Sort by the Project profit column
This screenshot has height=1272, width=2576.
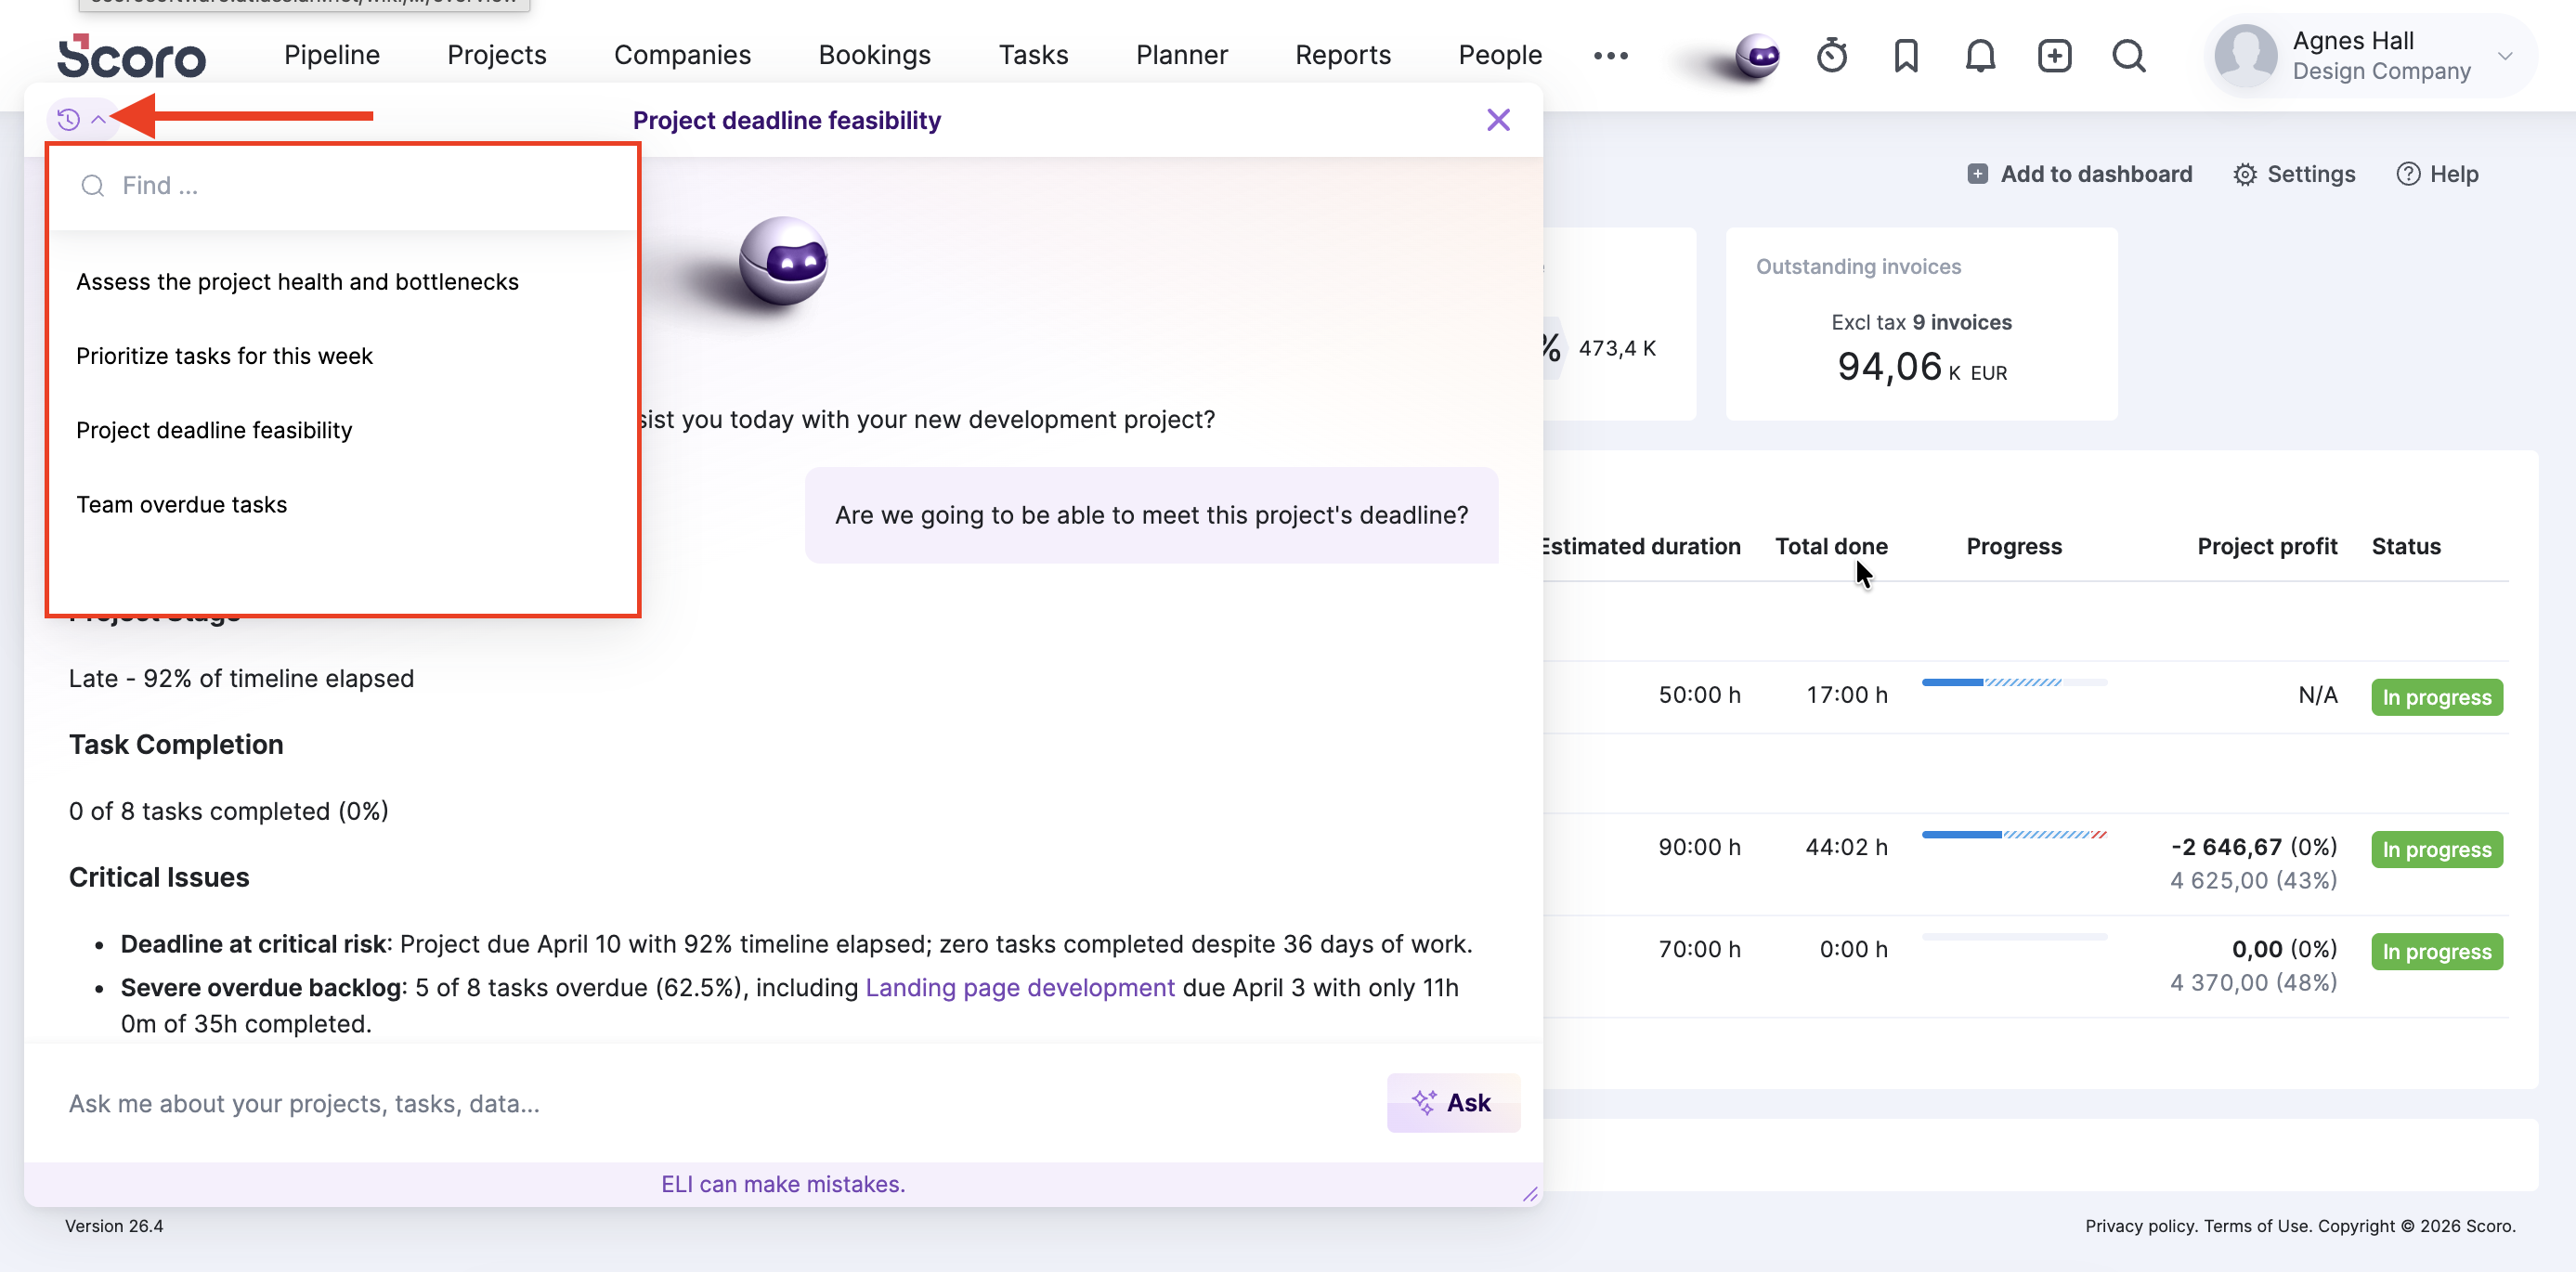click(x=2267, y=546)
